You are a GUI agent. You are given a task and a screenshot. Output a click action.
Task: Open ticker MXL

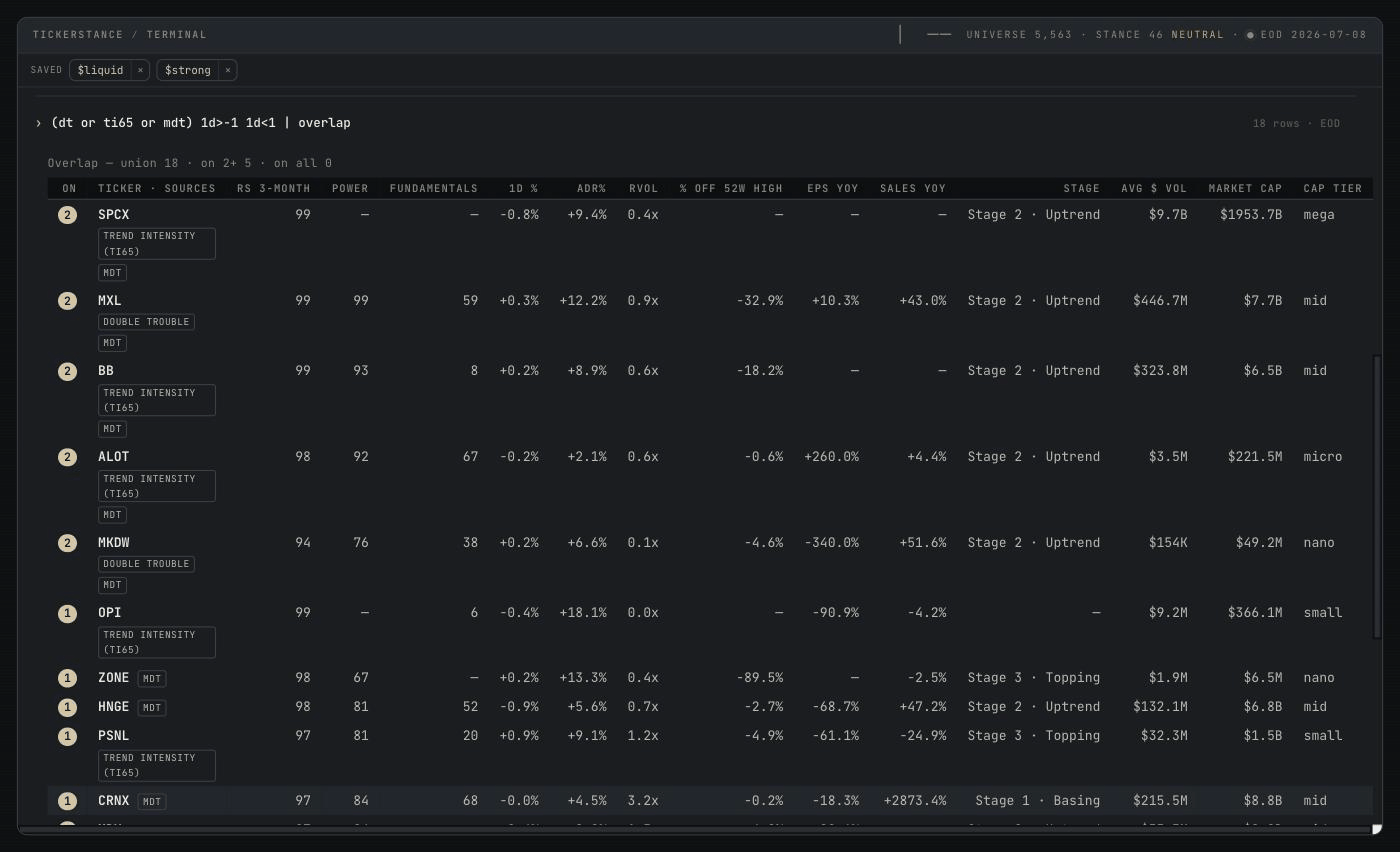pos(110,301)
